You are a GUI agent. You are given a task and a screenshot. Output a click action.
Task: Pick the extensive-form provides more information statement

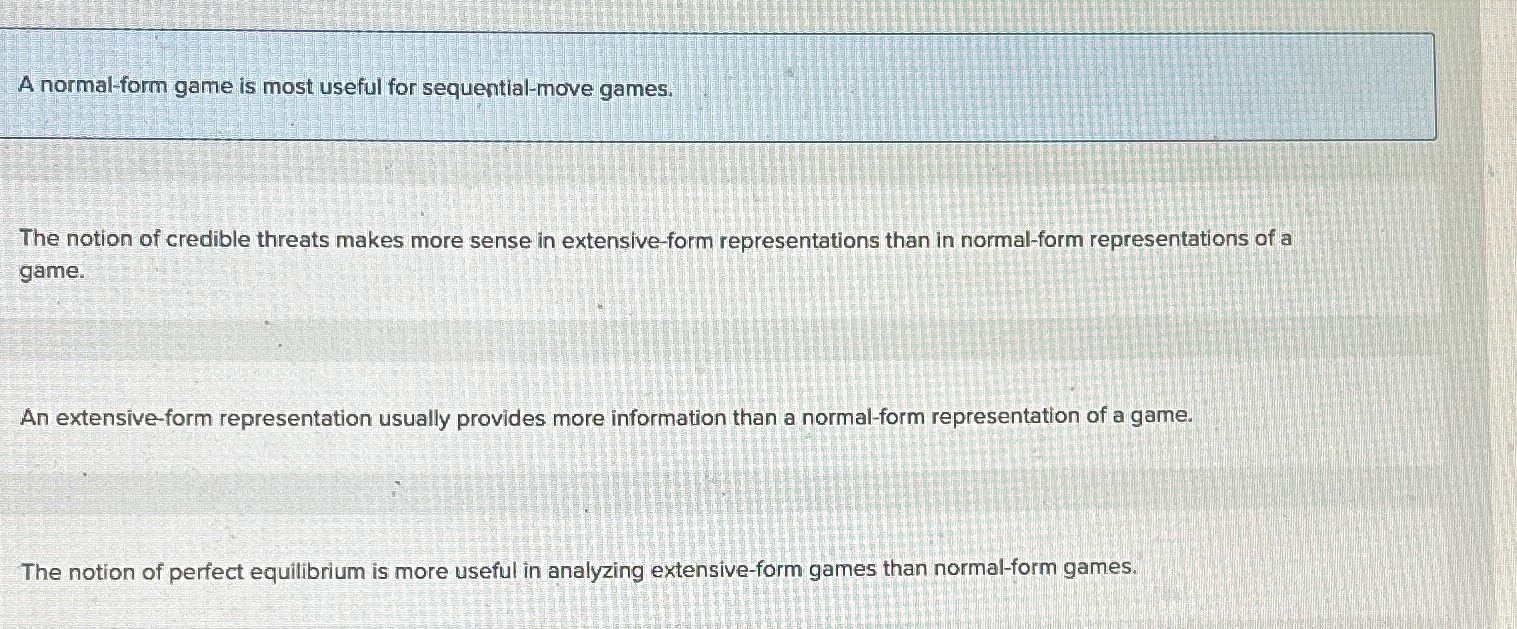click(x=605, y=416)
